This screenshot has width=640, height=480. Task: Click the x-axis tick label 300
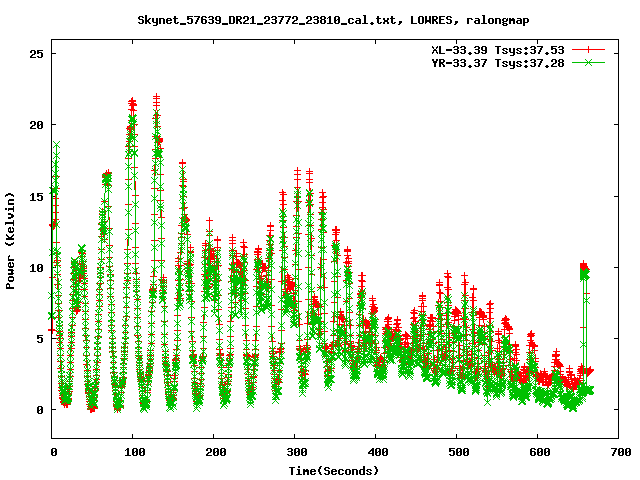(x=296, y=452)
